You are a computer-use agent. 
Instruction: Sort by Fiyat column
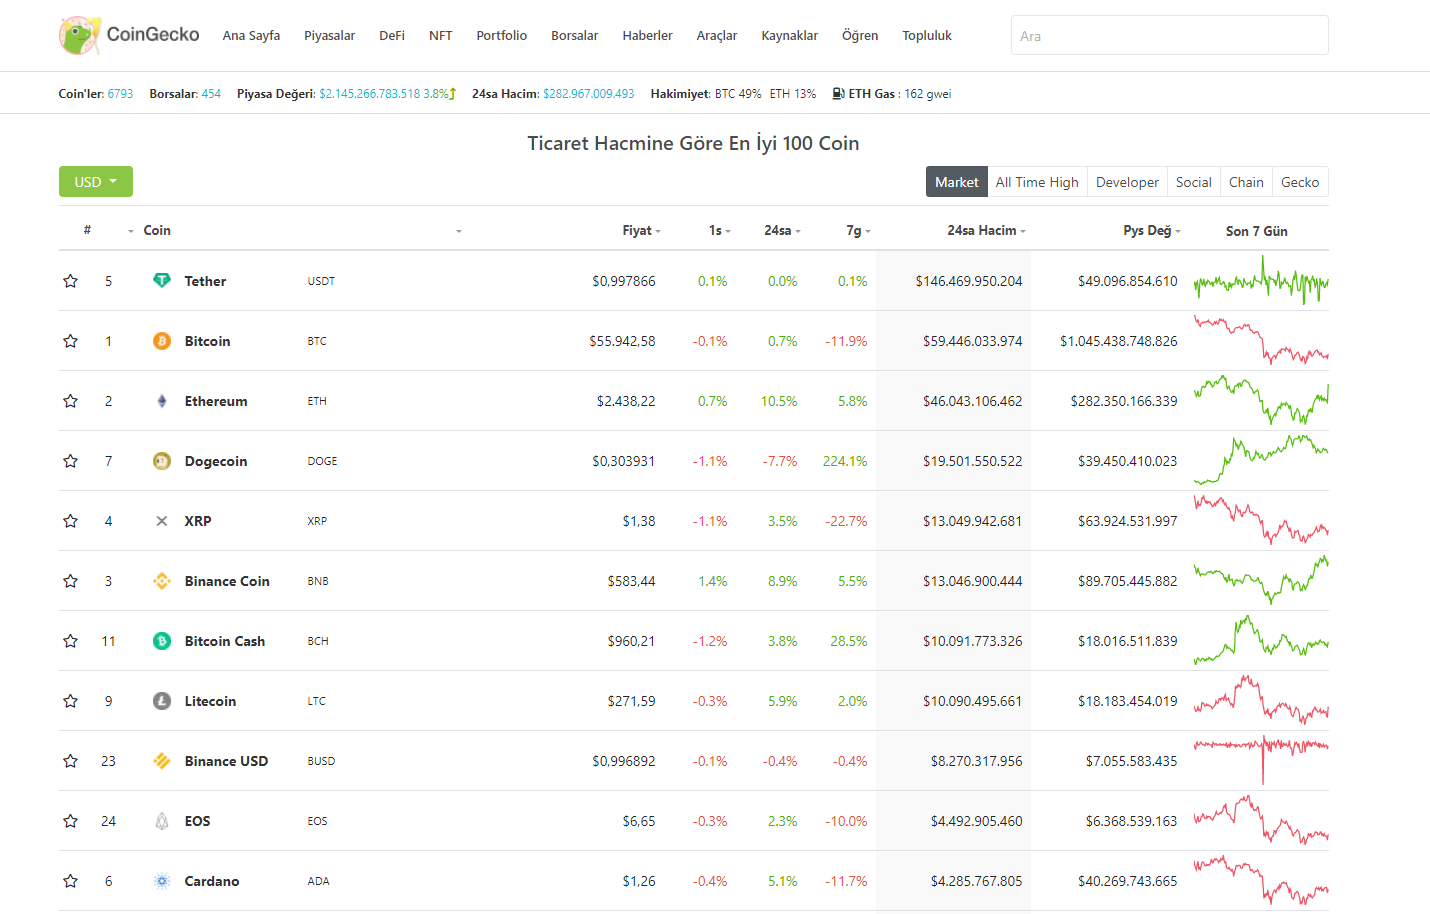pyautogui.click(x=641, y=230)
